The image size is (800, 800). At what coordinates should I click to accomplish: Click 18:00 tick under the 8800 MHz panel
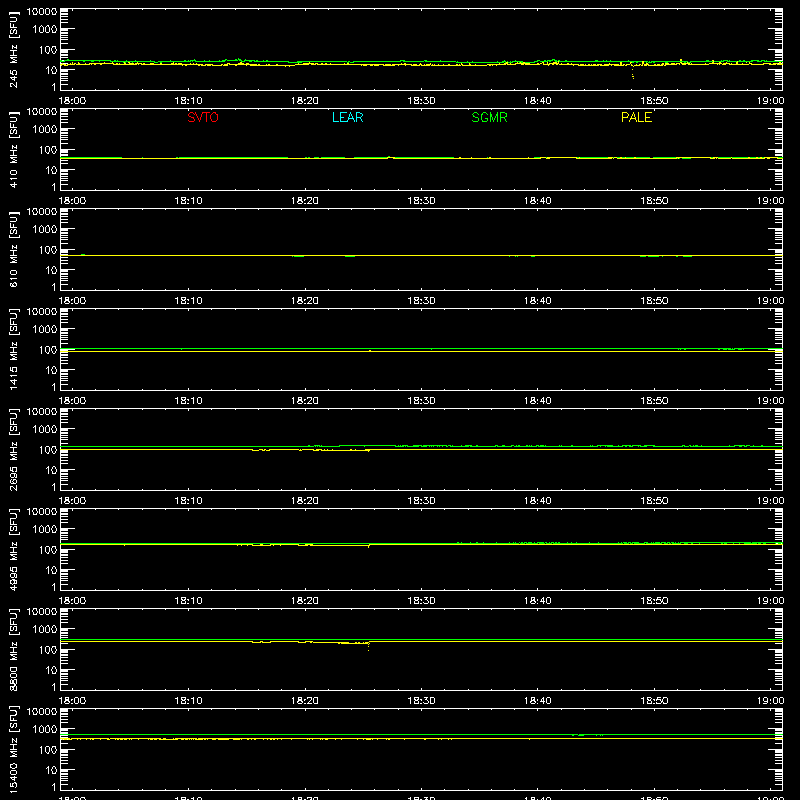coord(72,701)
